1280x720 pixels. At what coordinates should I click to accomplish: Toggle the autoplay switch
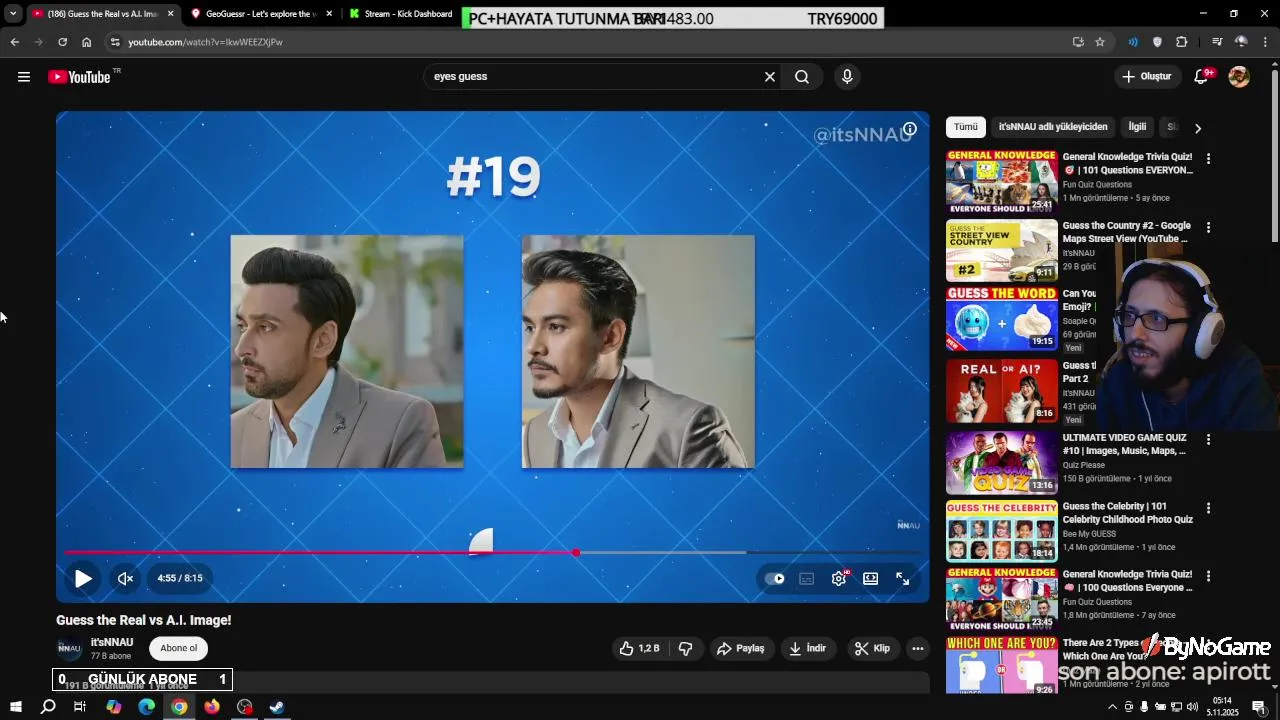pyautogui.click(x=775, y=578)
